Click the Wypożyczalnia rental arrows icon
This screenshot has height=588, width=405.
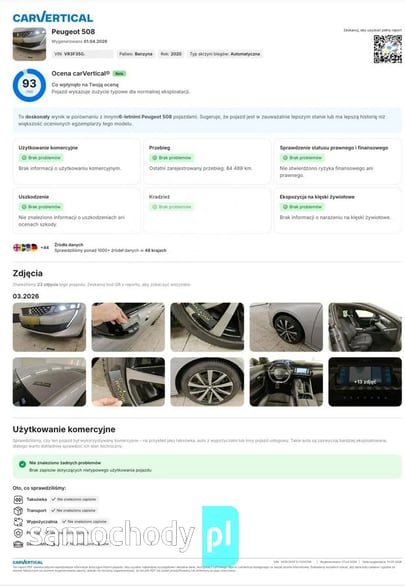18,522
